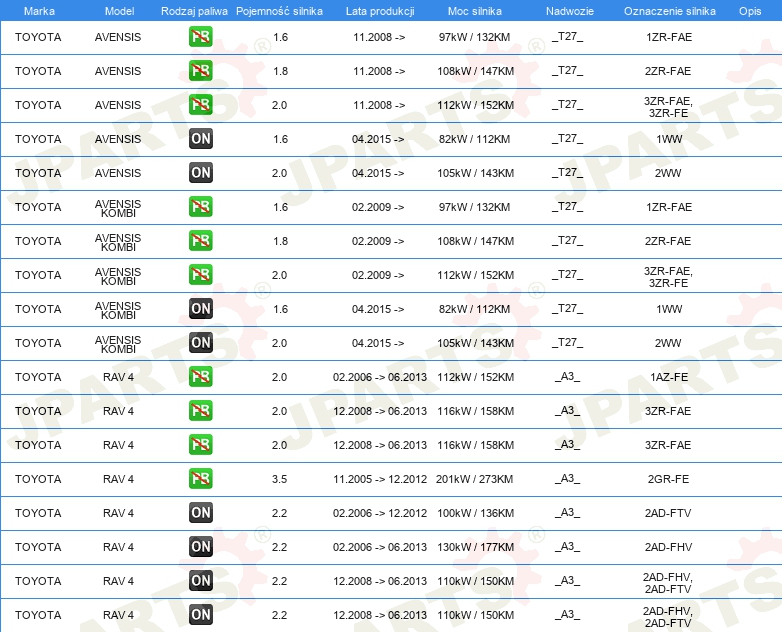Click AVENSIS model in the 1WW sedan row
The height and width of the screenshot is (632, 782).
pyautogui.click(x=118, y=139)
